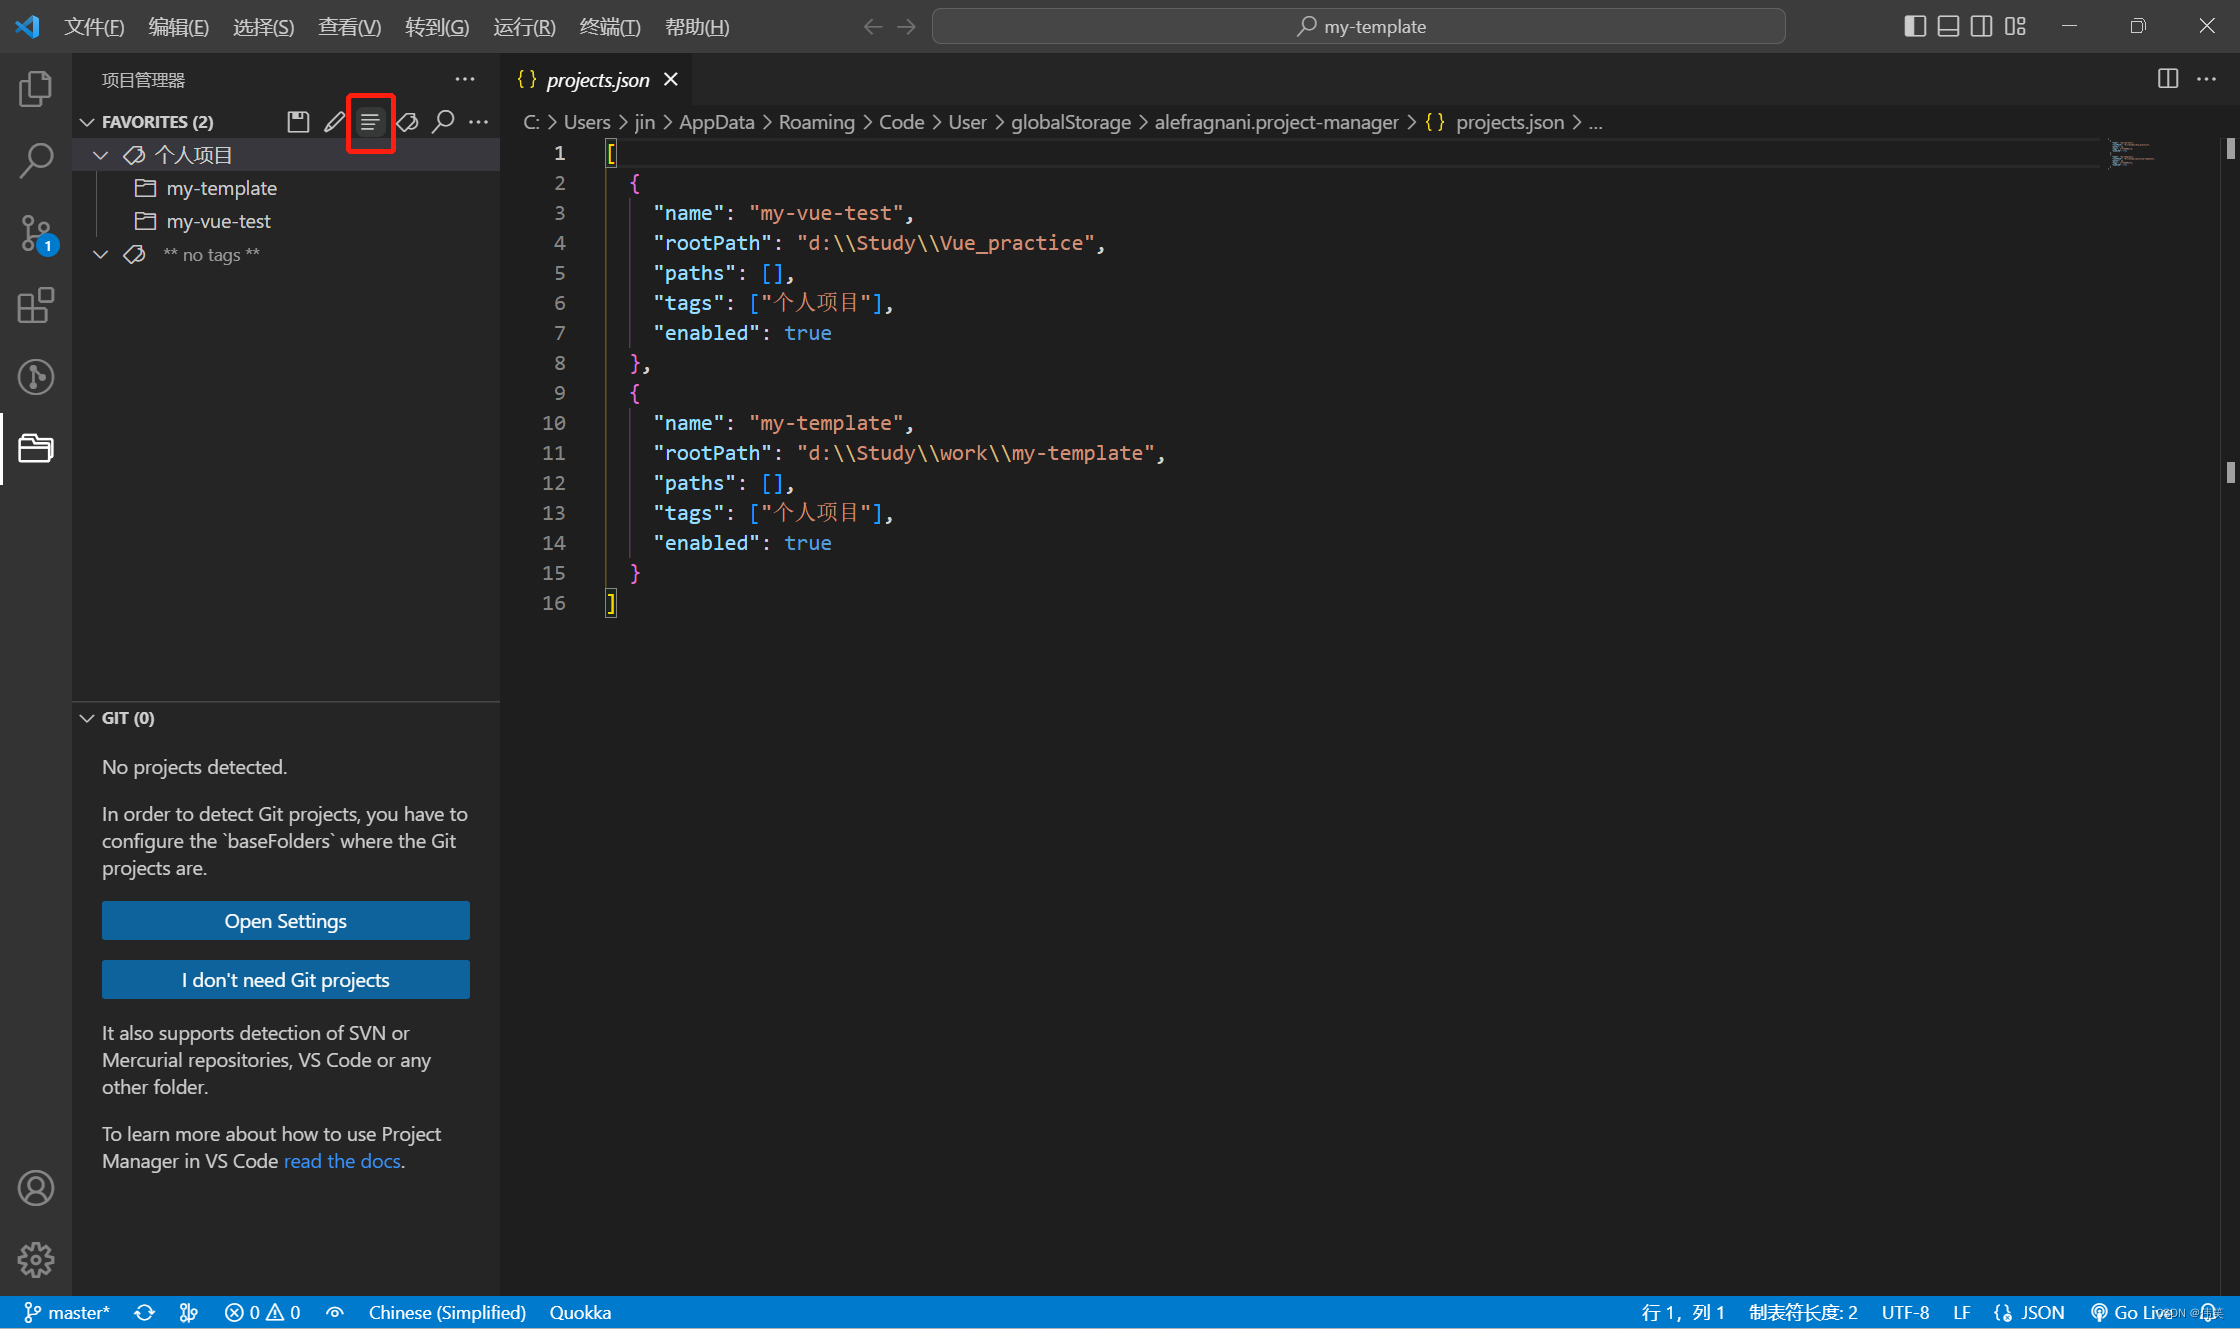Screen dimensions: 2240x1329
Task: Toggle the primary side bar layout button
Action: pyautogui.click(x=1914, y=26)
